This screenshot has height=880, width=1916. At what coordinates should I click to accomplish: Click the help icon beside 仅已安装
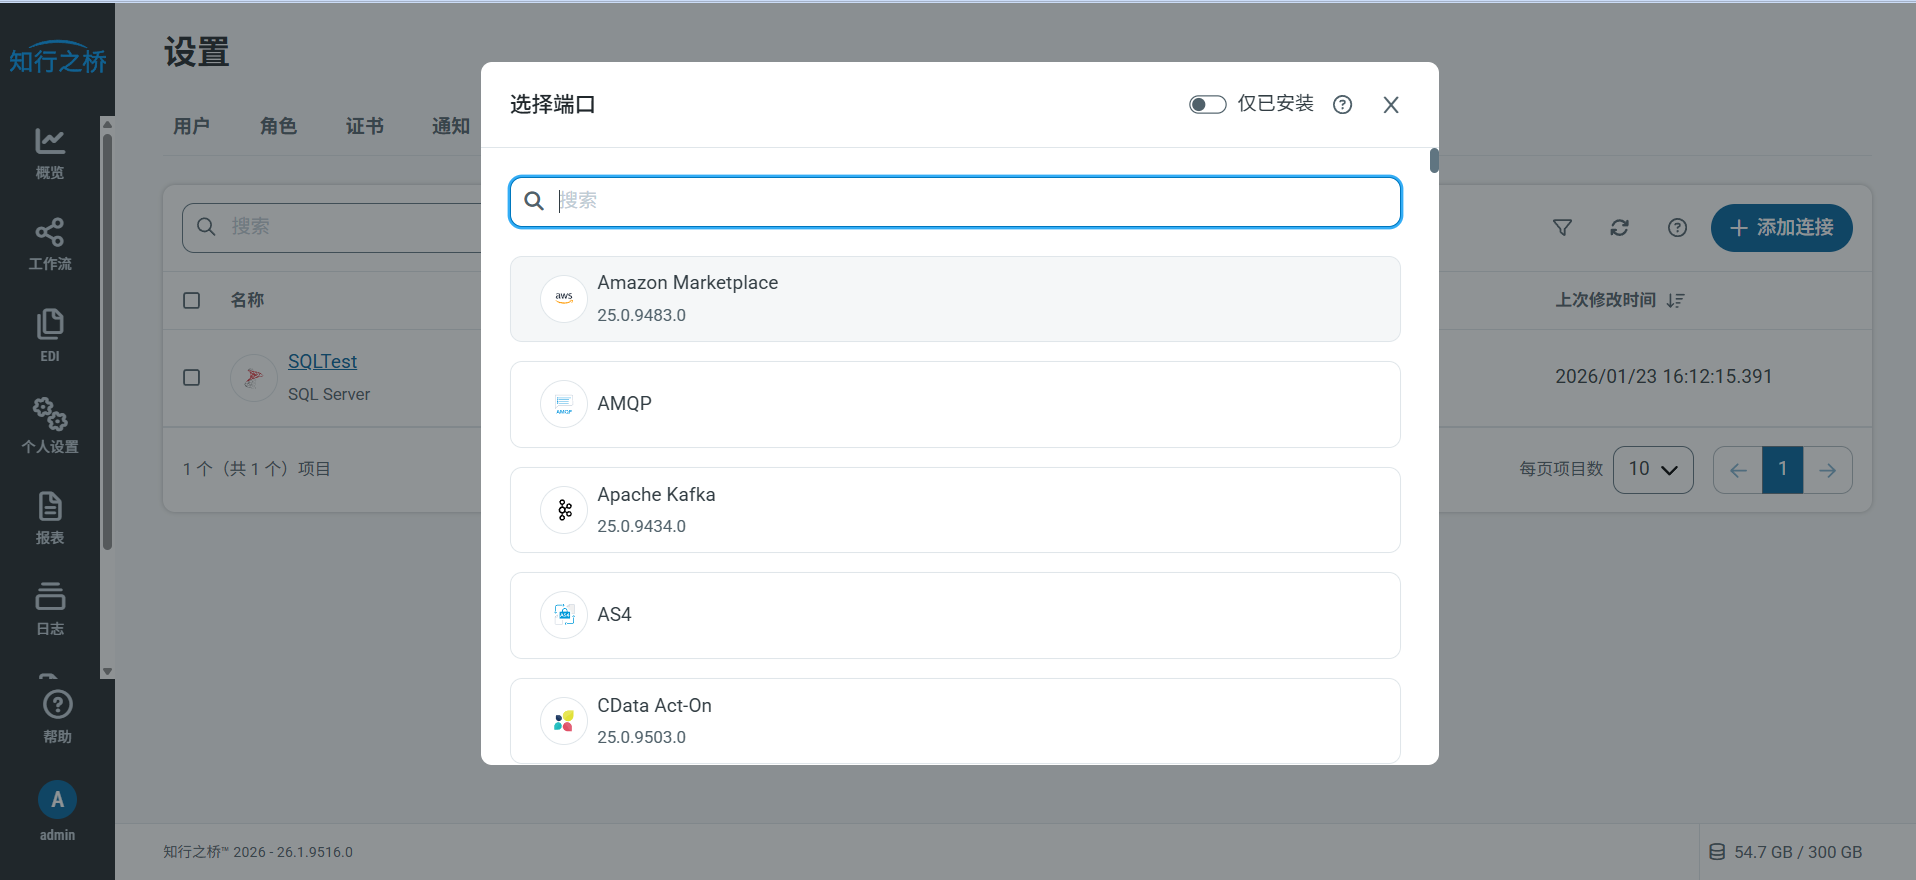[1342, 105]
